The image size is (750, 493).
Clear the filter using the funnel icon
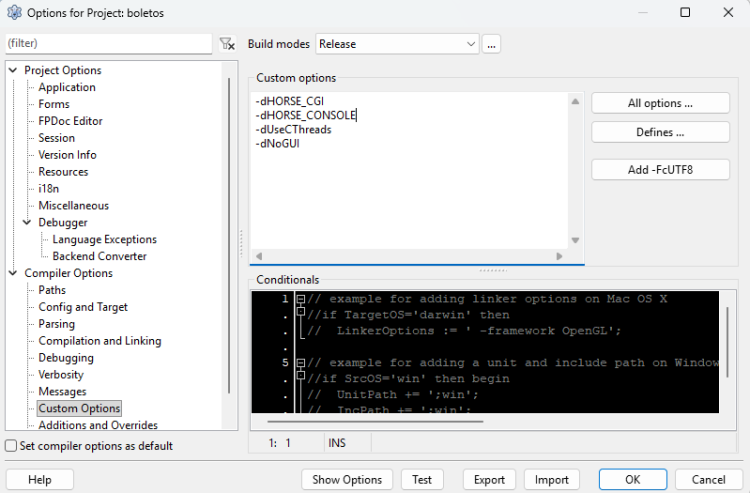[227, 44]
